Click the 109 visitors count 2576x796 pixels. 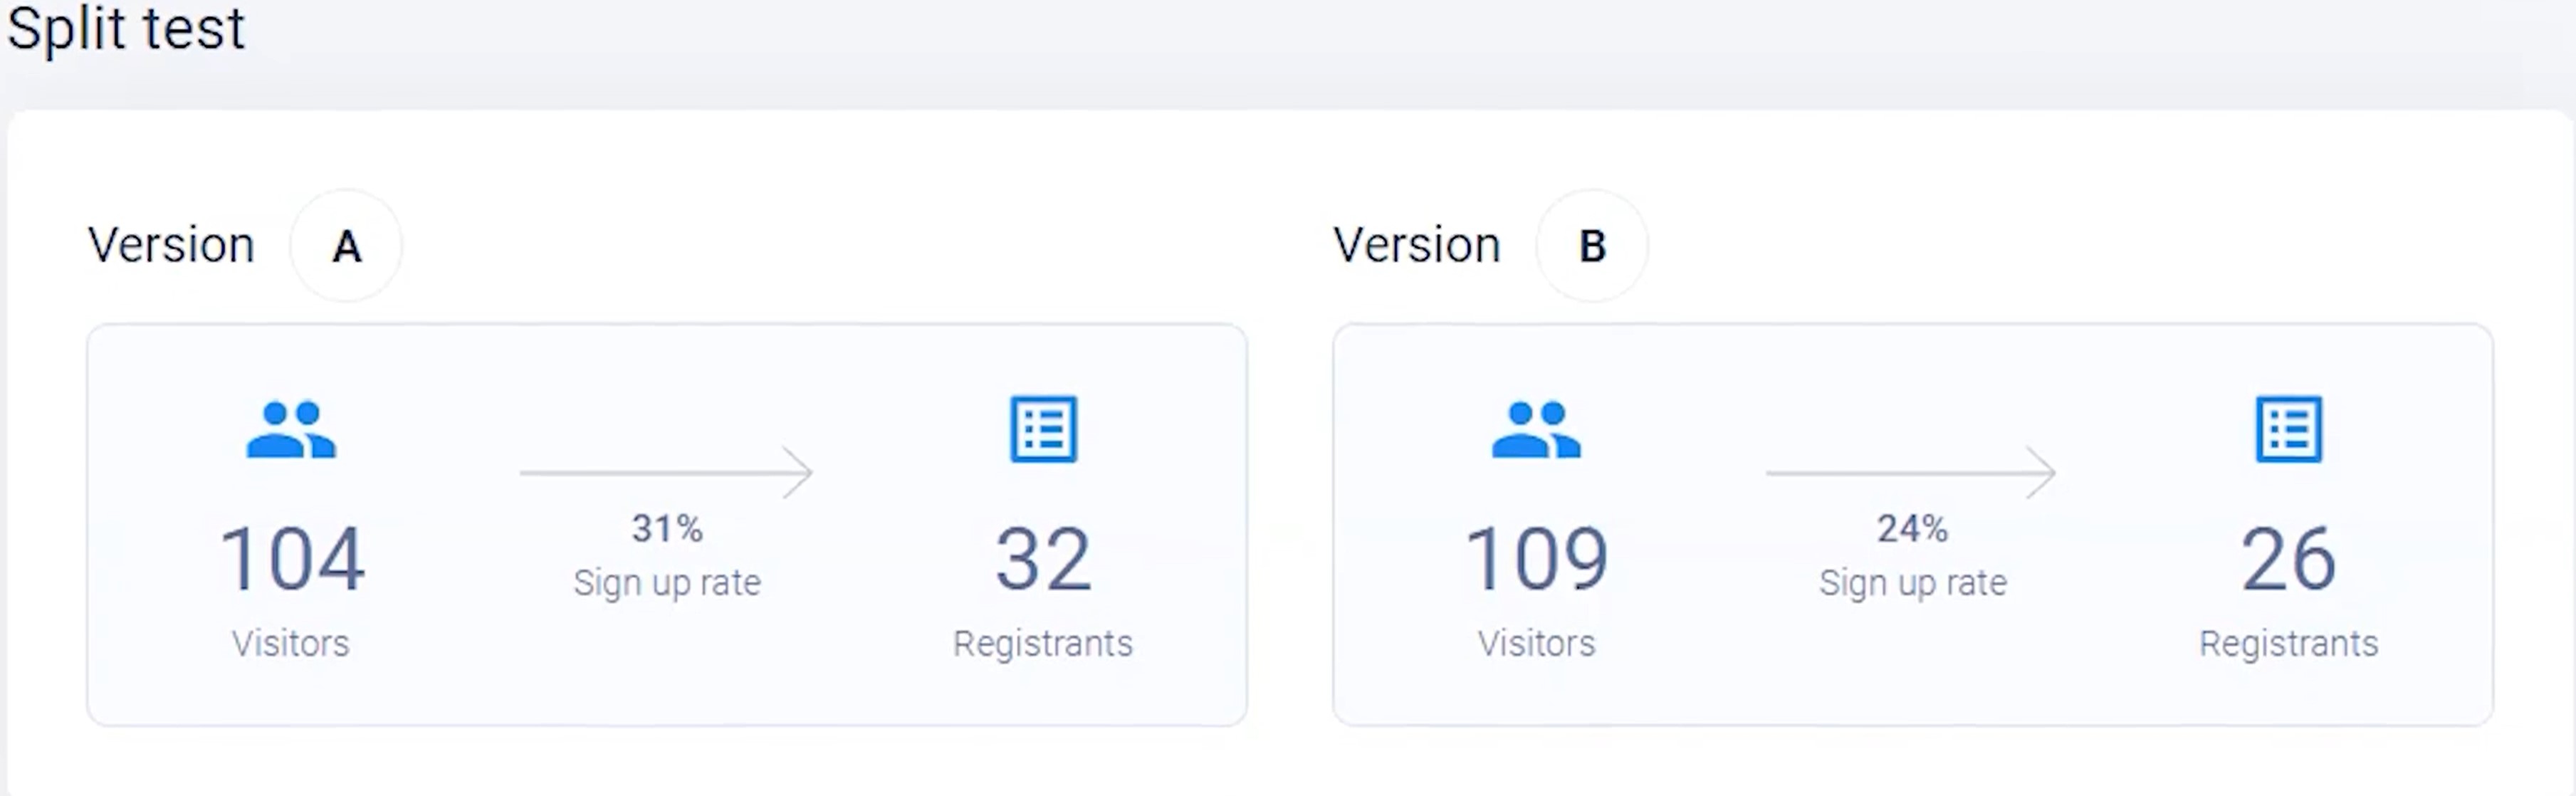(1537, 559)
